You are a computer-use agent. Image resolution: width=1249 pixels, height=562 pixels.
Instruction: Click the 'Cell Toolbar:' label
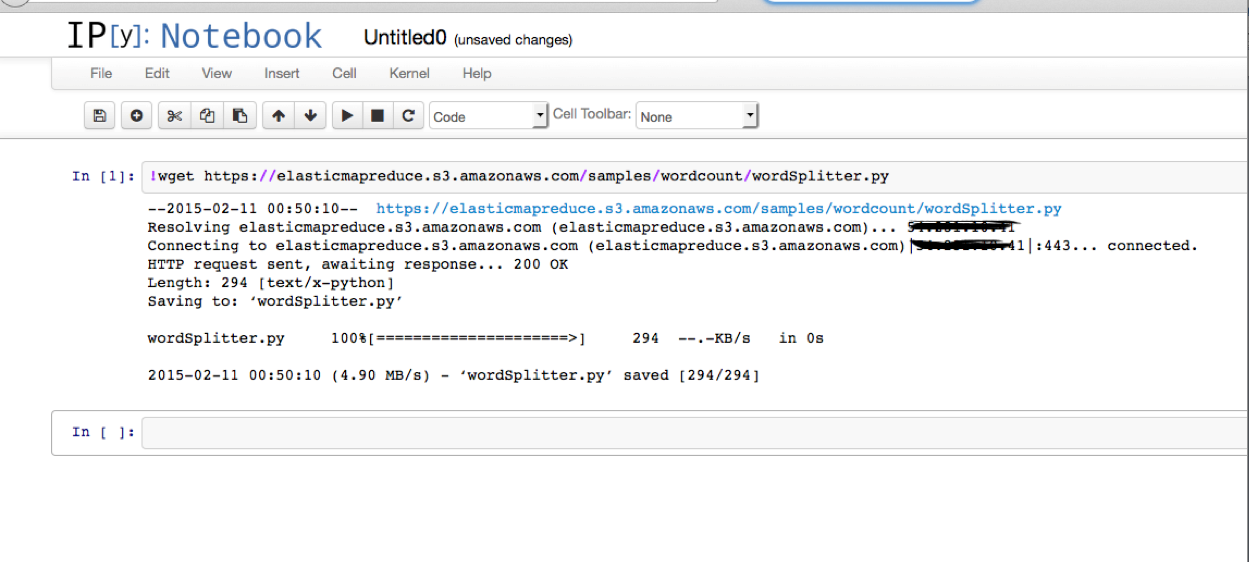[x=592, y=114]
